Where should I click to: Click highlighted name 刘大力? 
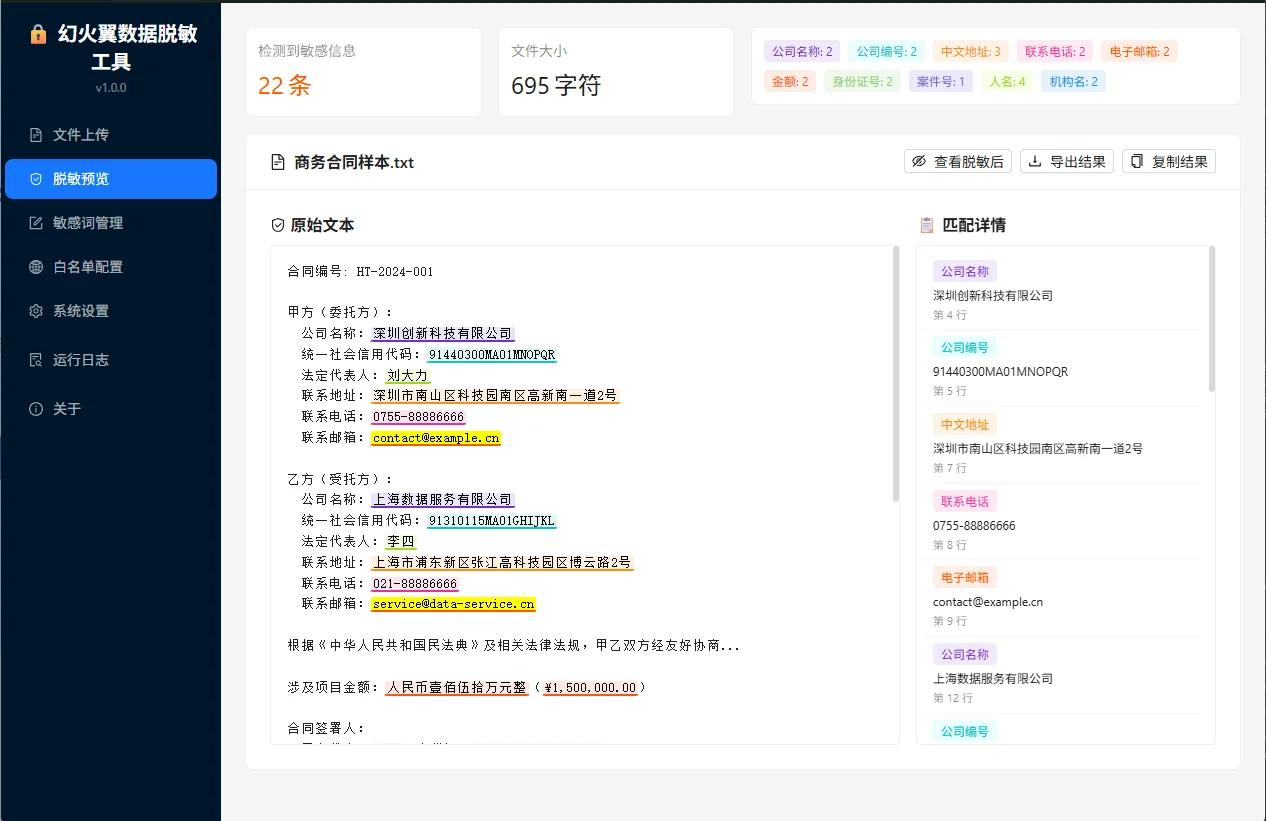[407, 375]
